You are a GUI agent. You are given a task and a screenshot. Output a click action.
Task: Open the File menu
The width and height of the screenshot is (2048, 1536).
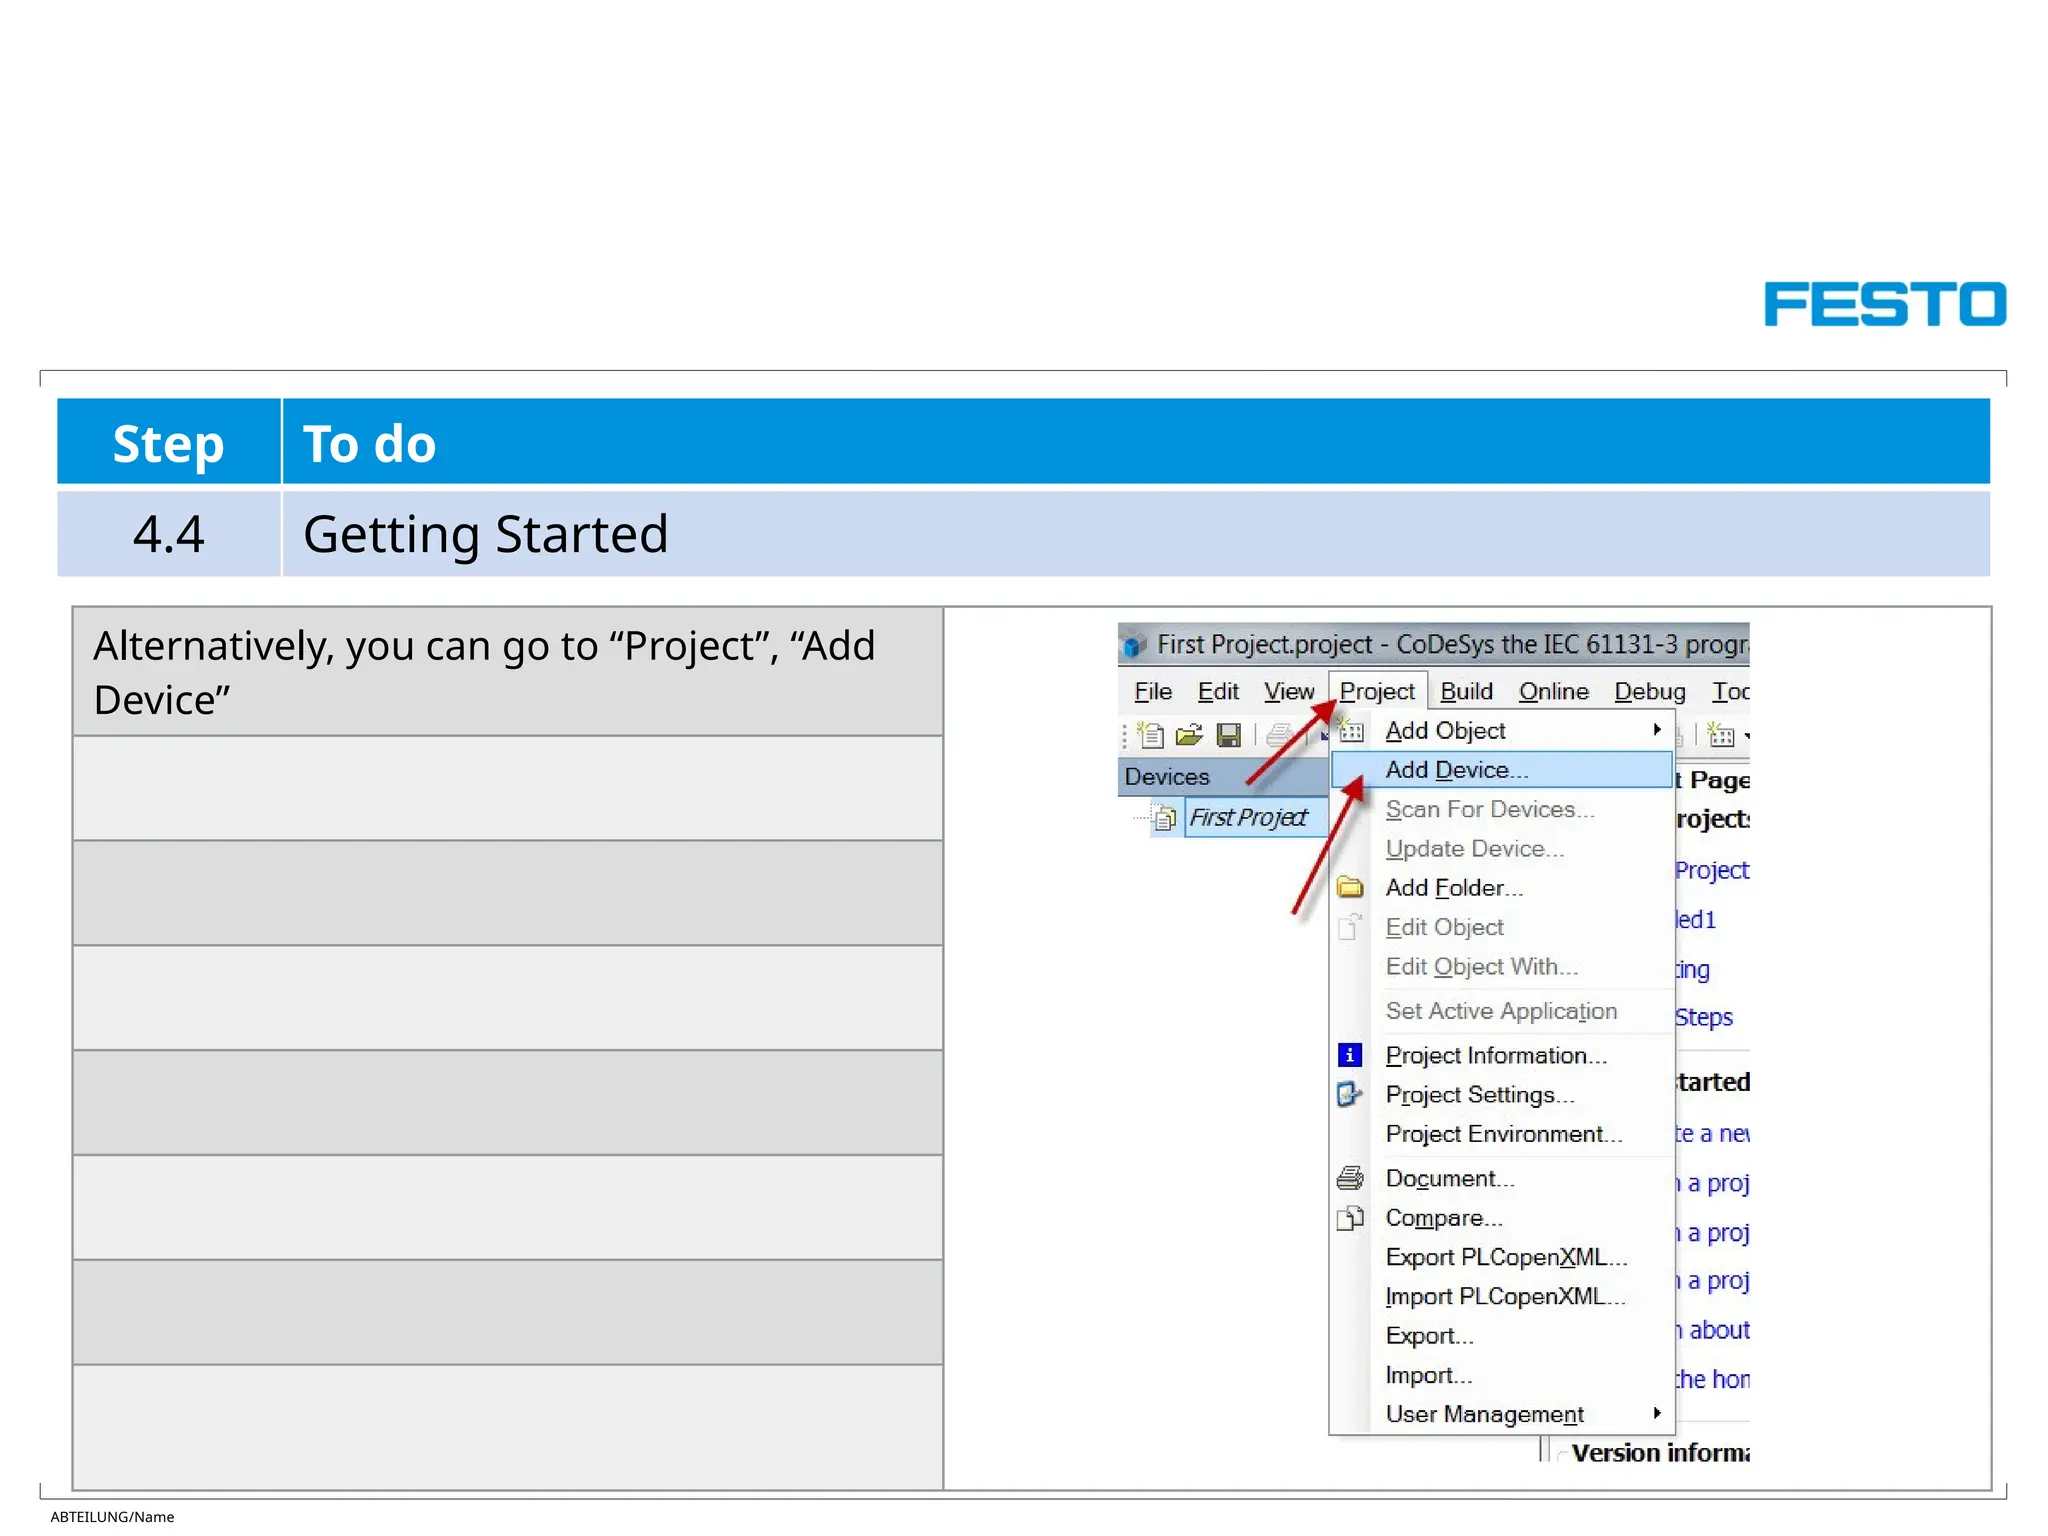pyautogui.click(x=1153, y=692)
